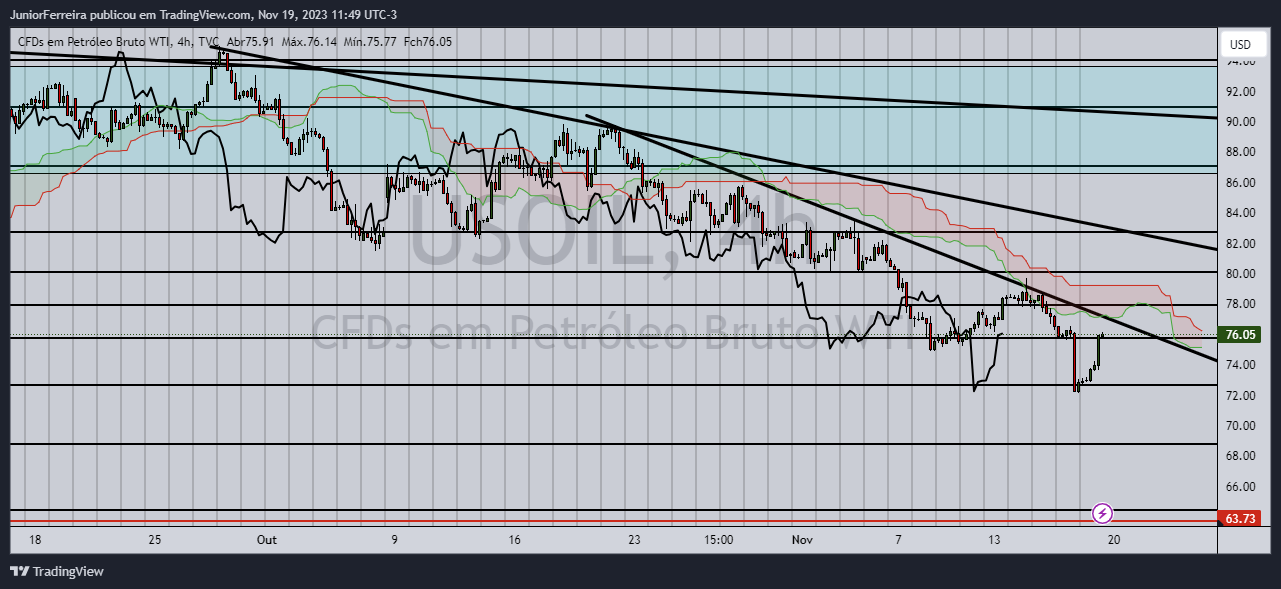
Task: Click the 74.00 price axis label
Action: [x=1240, y=365]
